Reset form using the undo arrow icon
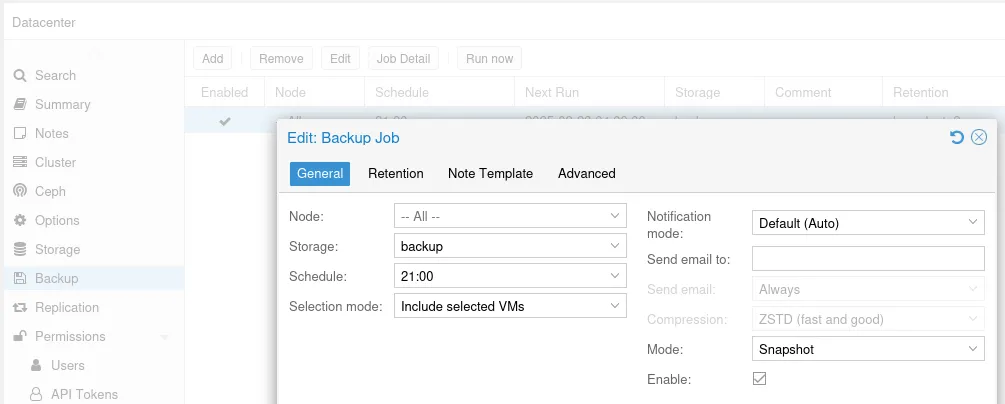 pos(957,137)
